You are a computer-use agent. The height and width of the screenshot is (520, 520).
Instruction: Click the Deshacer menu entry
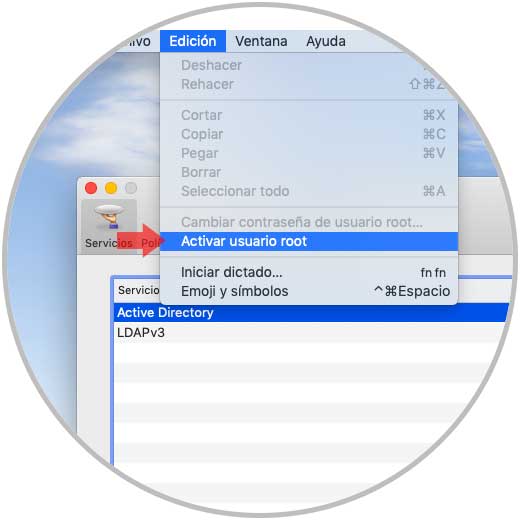309,65
